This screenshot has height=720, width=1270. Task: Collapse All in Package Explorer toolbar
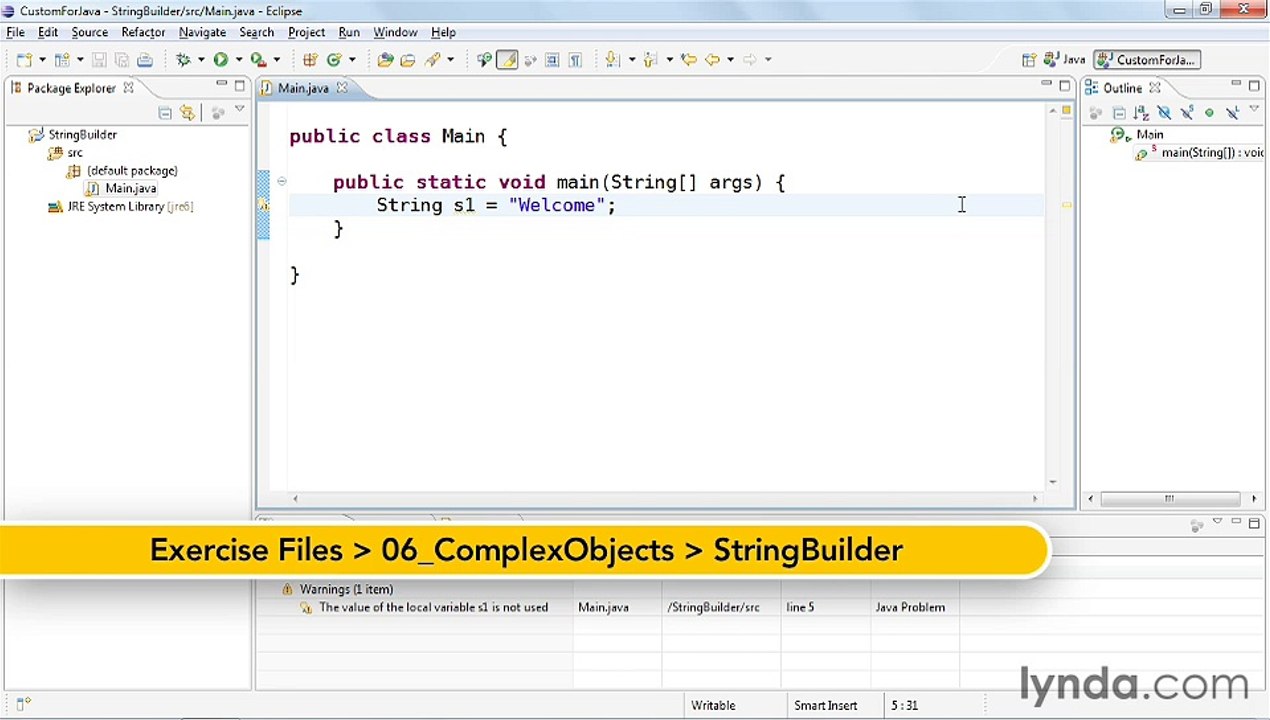pos(165,113)
